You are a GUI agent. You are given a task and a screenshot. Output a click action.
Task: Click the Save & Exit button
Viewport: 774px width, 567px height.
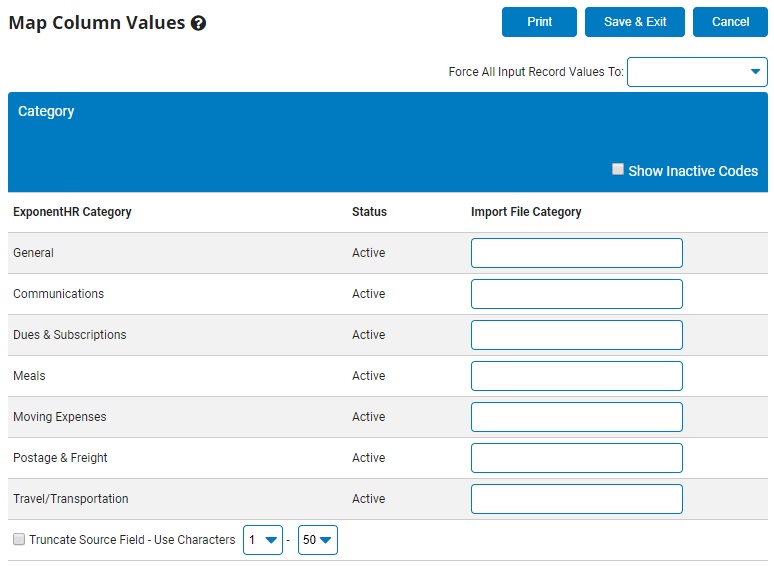[x=635, y=22]
